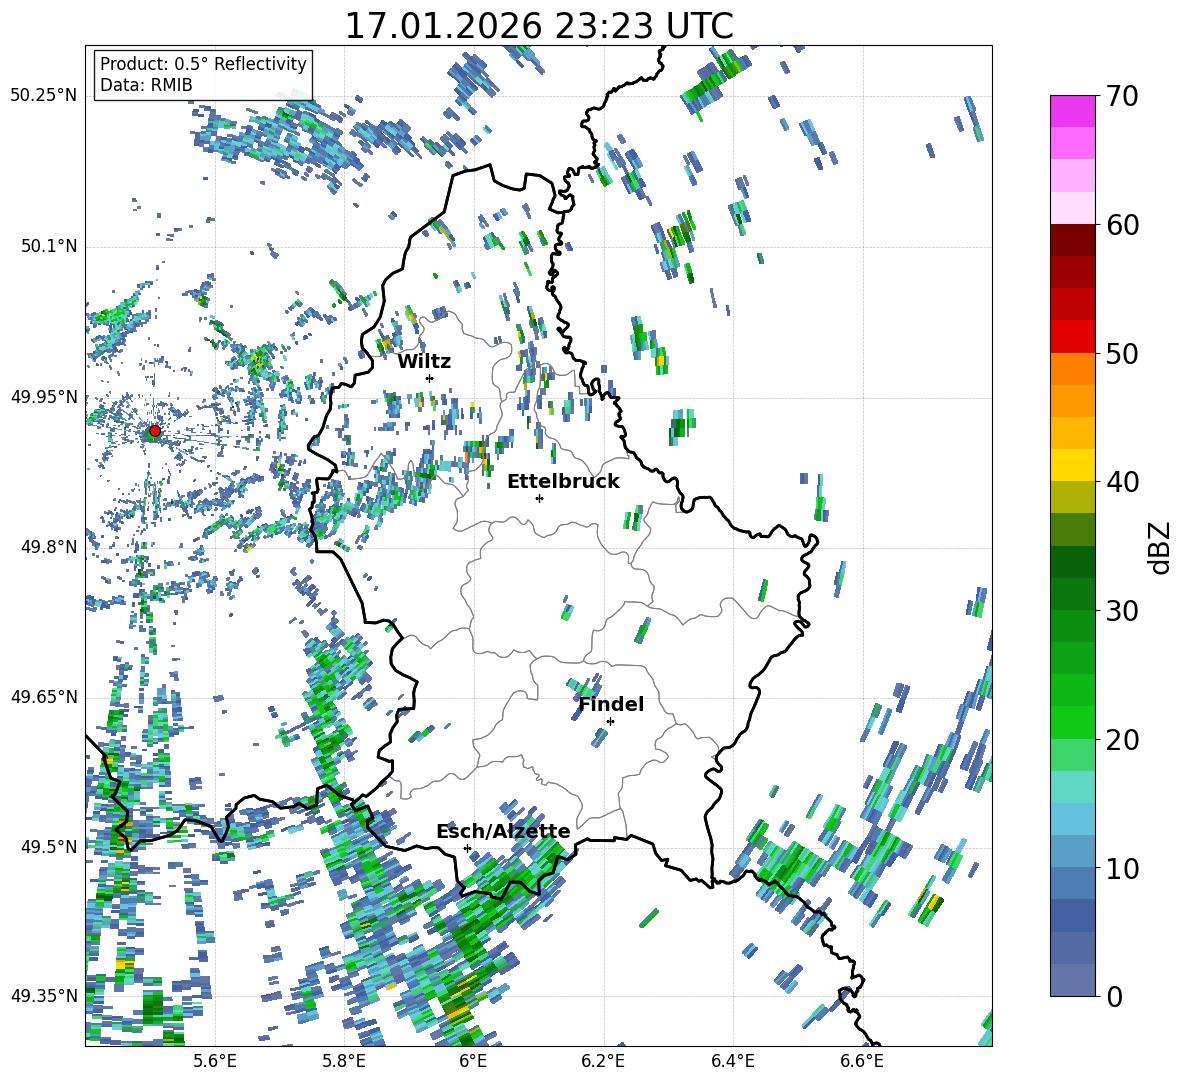Click the 49.65°N latitude label

pos(44,697)
